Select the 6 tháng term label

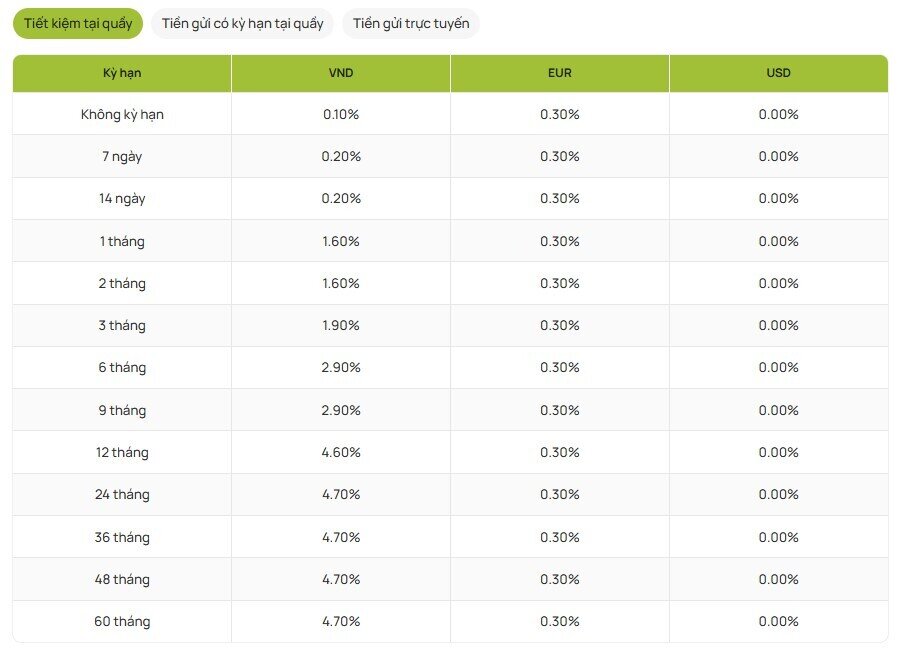pyautogui.click(x=122, y=367)
